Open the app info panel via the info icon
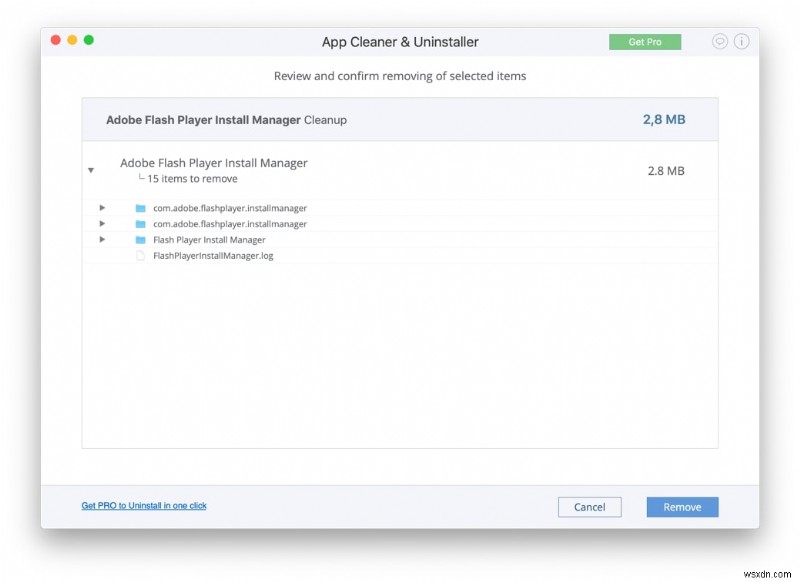Viewport: 800px width, 582px height. tap(740, 41)
